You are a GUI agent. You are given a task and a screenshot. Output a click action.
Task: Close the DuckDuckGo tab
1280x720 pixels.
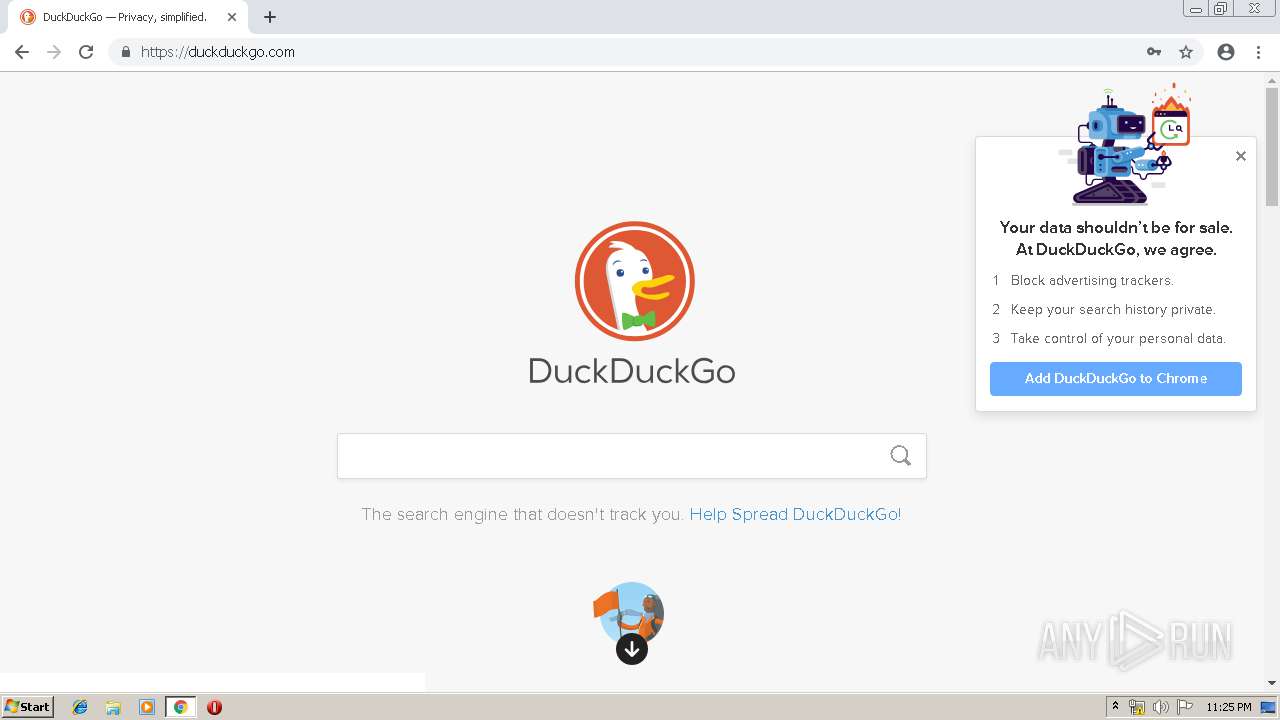coord(232,17)
